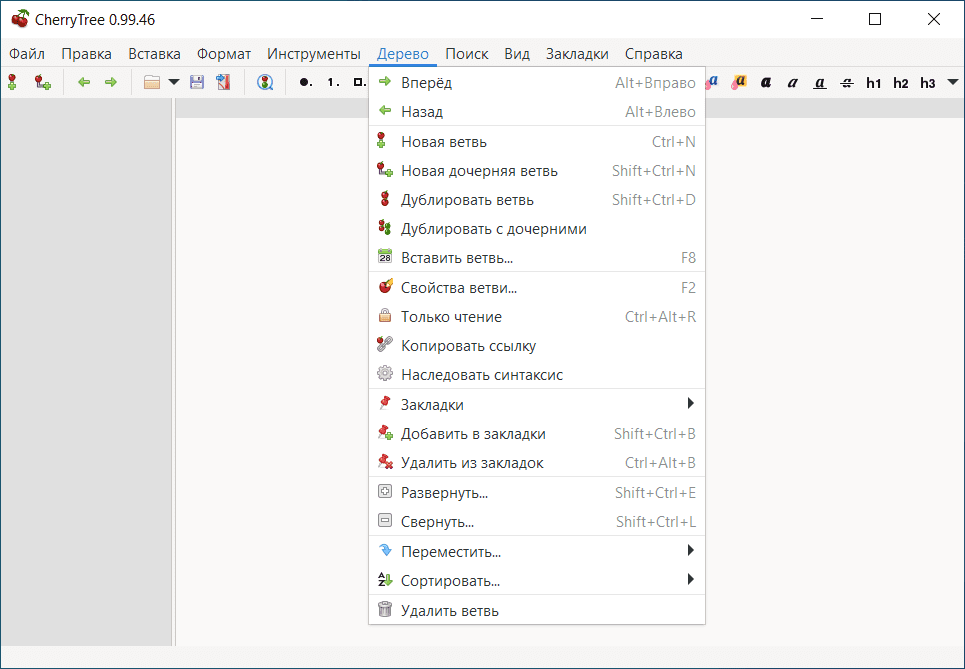Open the Вид menu

pyautogui.click(x=517, y=54)
